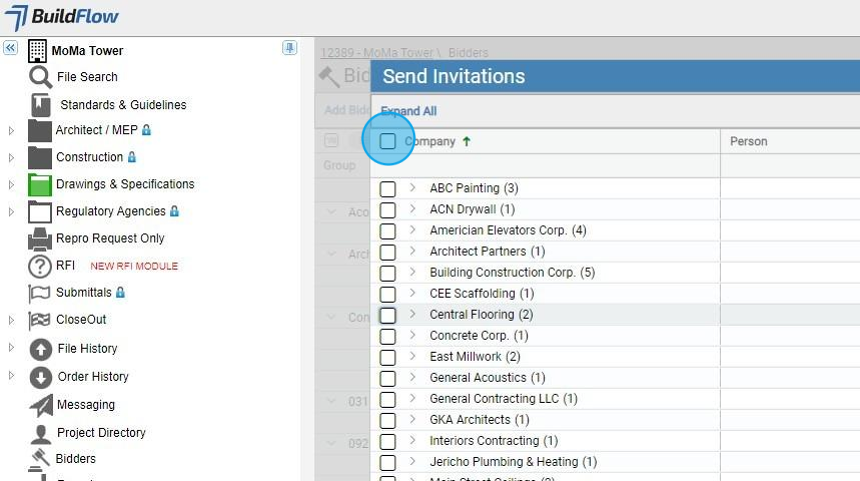Click the 12389 - MoMa Tower breadcrumb
The width and height of the screenshot is (860, 481).
point(377,53)
